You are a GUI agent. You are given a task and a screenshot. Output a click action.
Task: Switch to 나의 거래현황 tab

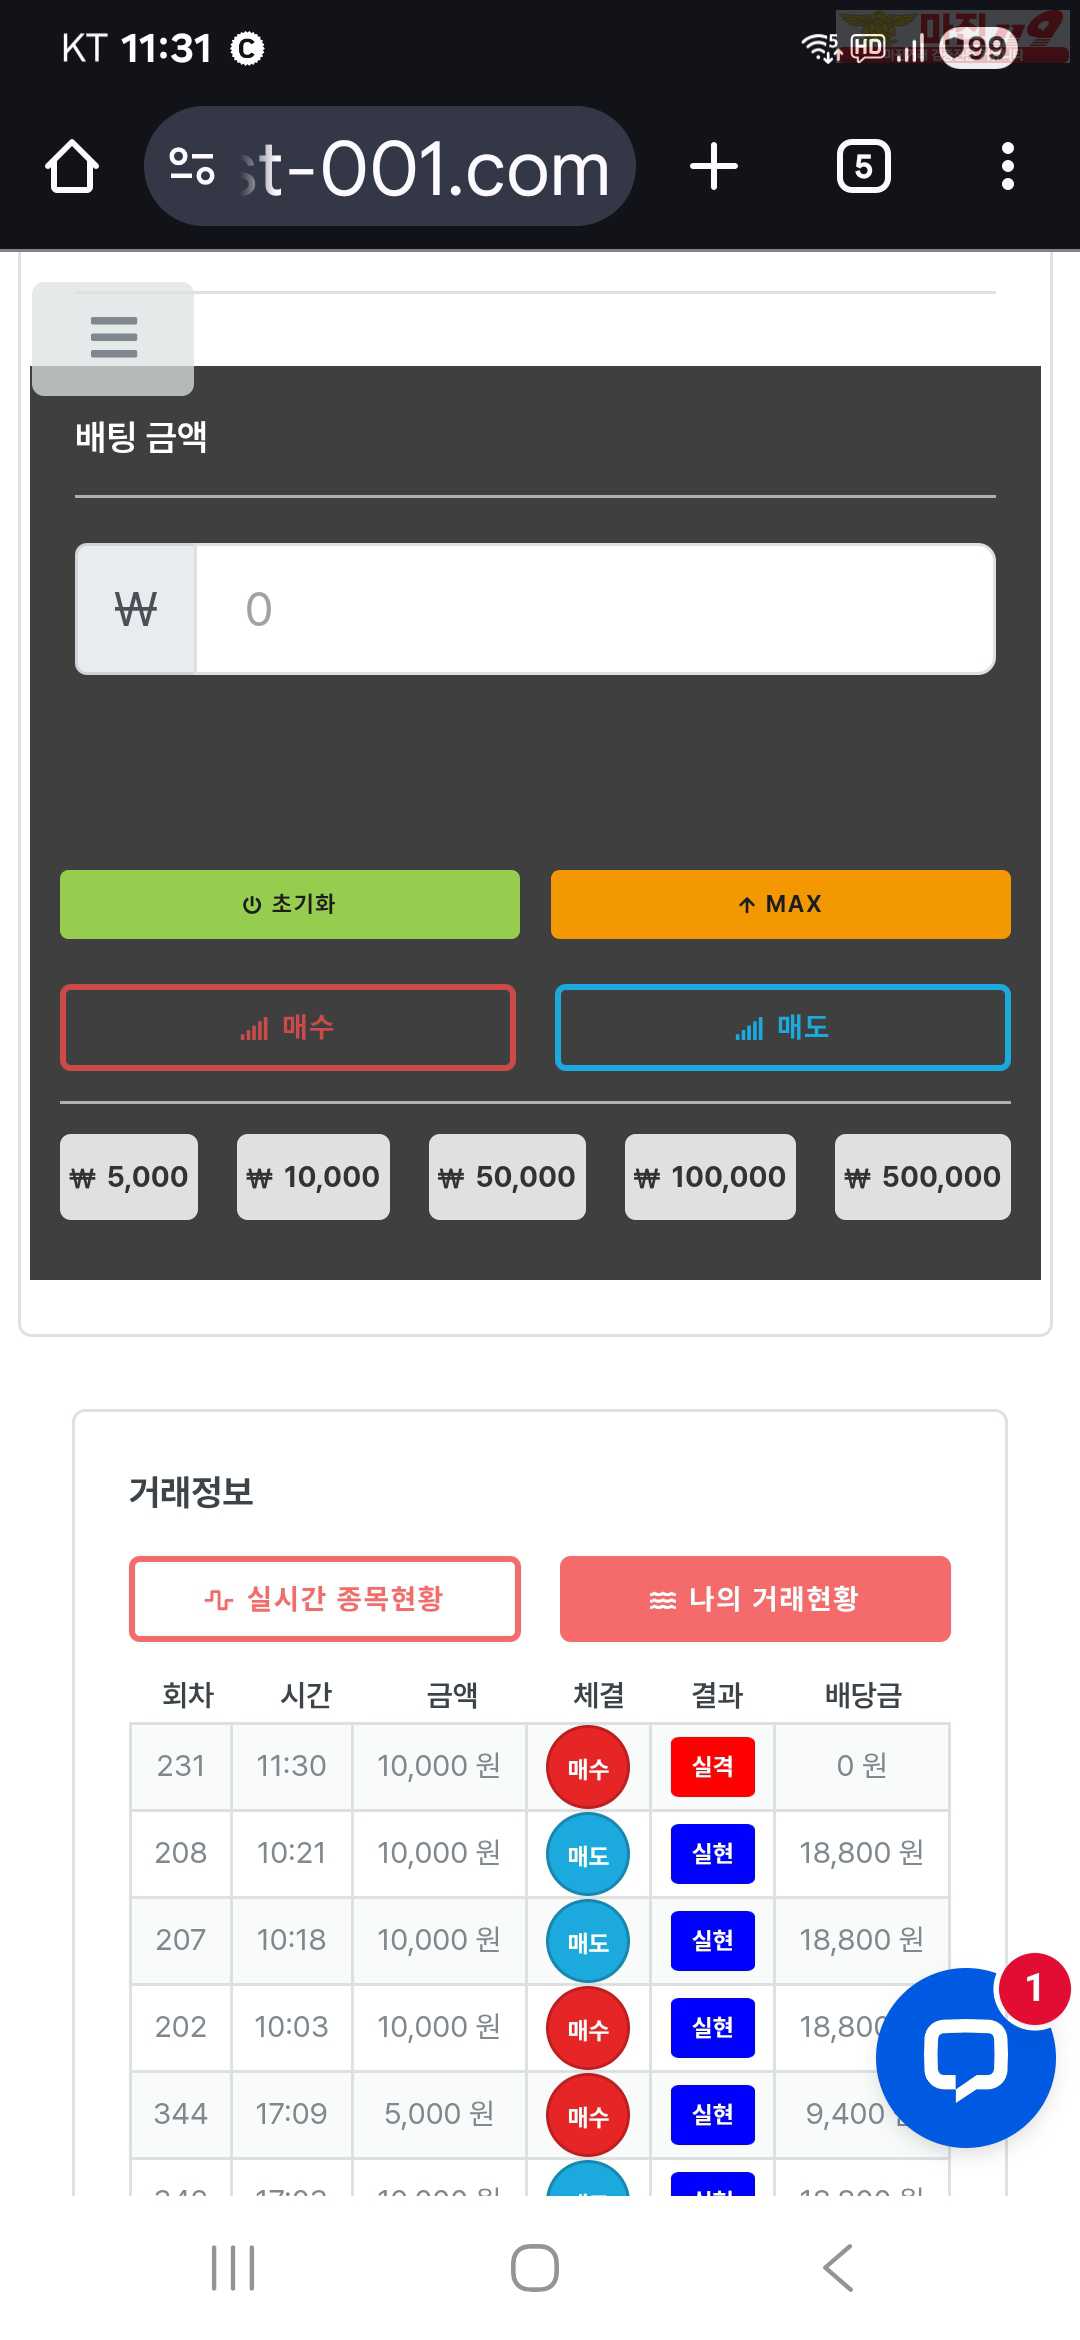[x=755, y=1599]
